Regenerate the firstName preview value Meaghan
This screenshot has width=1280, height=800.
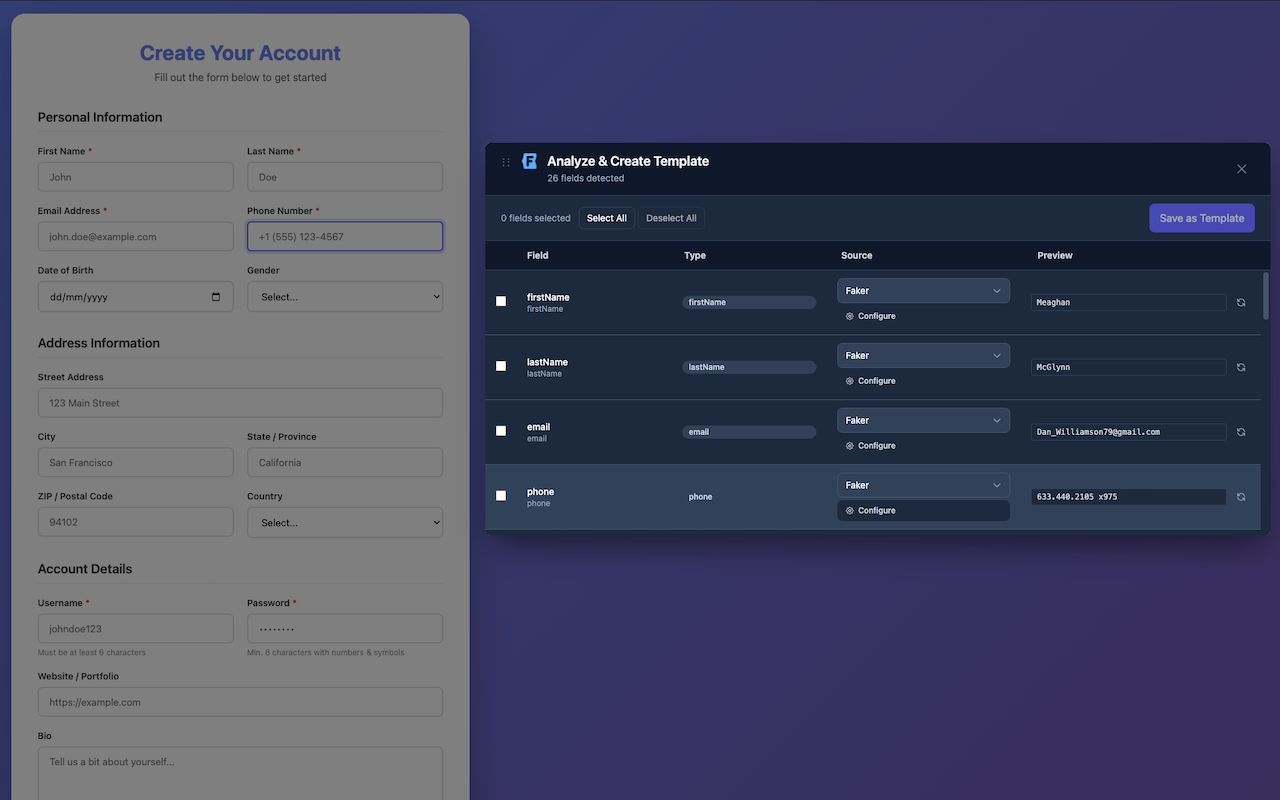1241,301
